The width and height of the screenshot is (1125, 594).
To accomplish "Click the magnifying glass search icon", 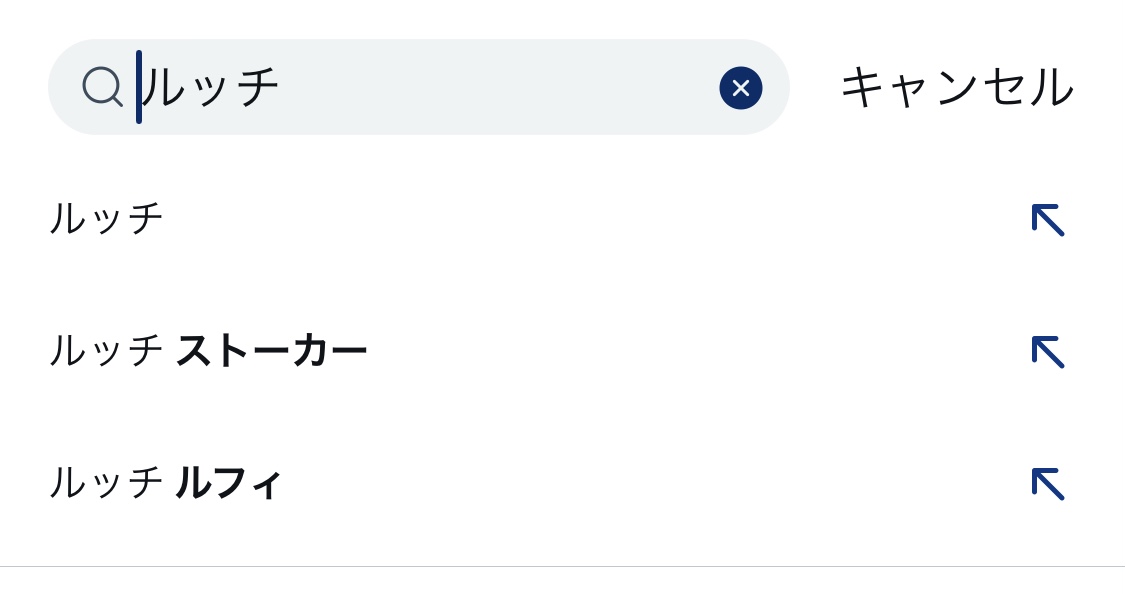I will coord(102,87).
